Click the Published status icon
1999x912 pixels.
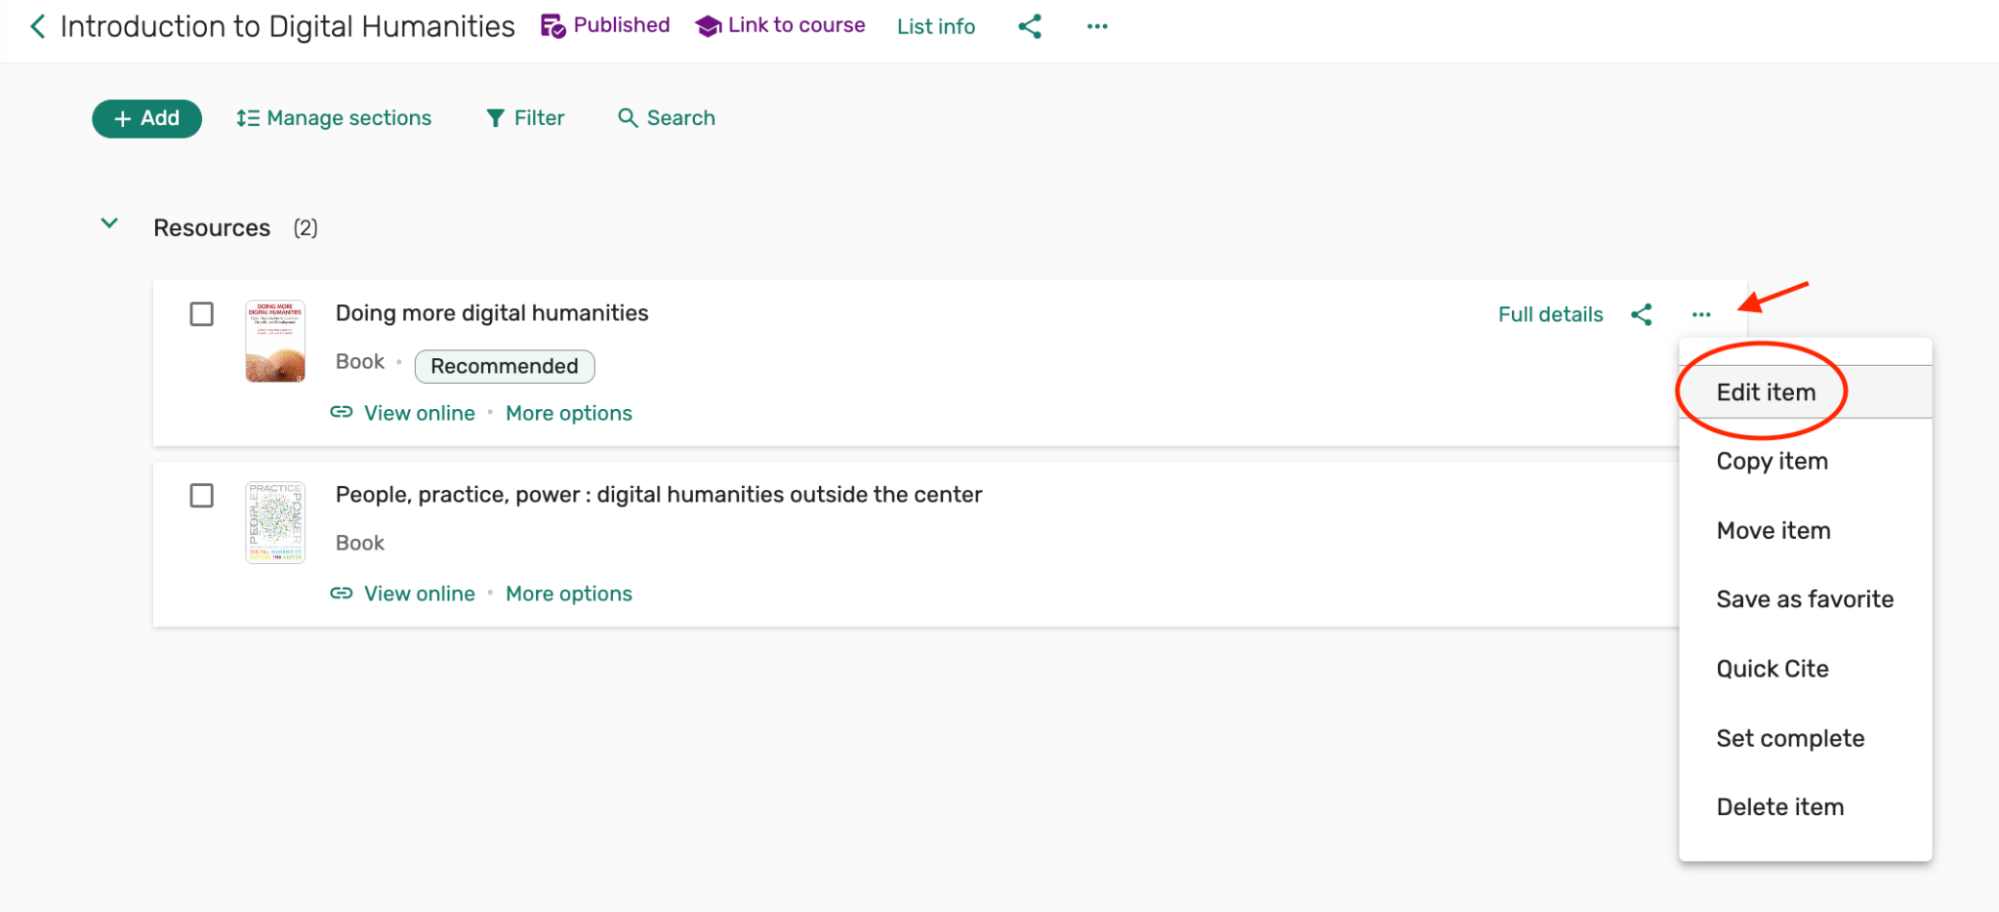point(553,26)
